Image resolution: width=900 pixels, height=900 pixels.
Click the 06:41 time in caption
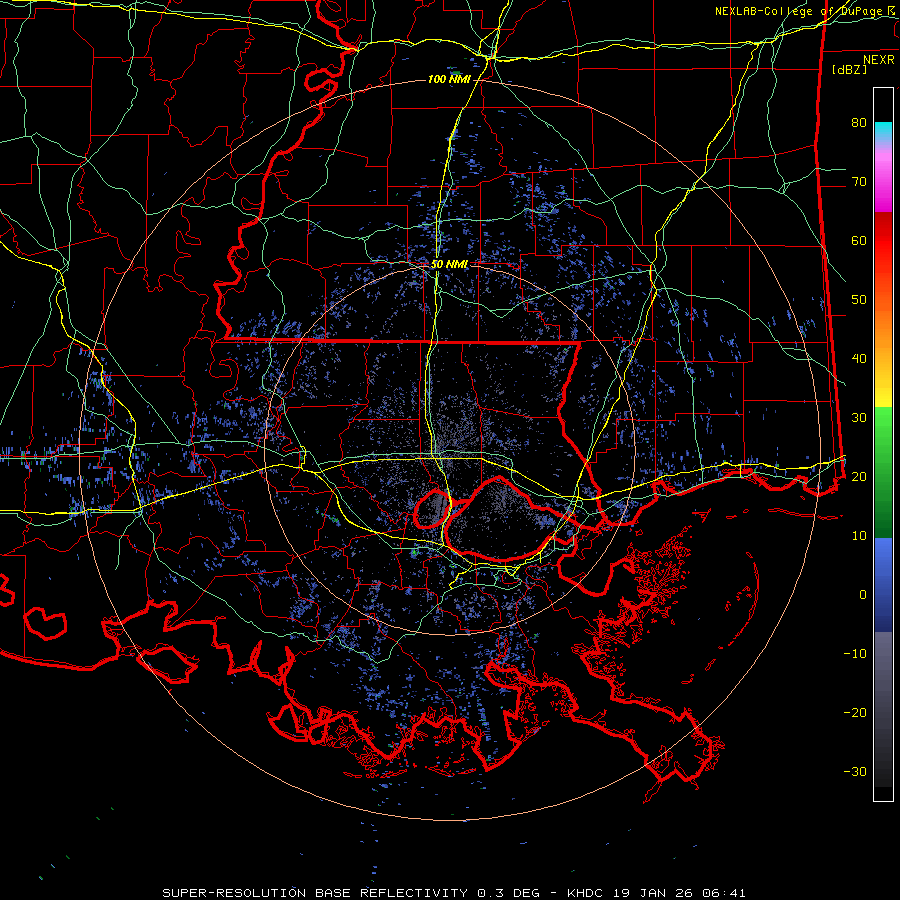point(722,893)
